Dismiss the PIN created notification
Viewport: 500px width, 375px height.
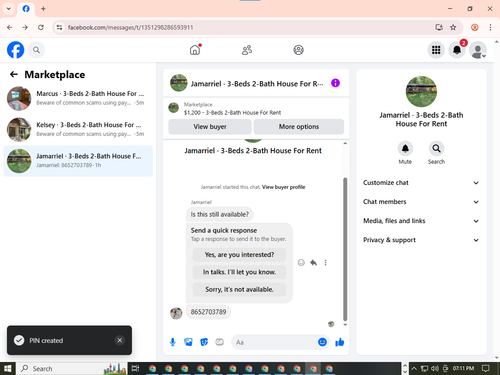(x=120, y=340)
